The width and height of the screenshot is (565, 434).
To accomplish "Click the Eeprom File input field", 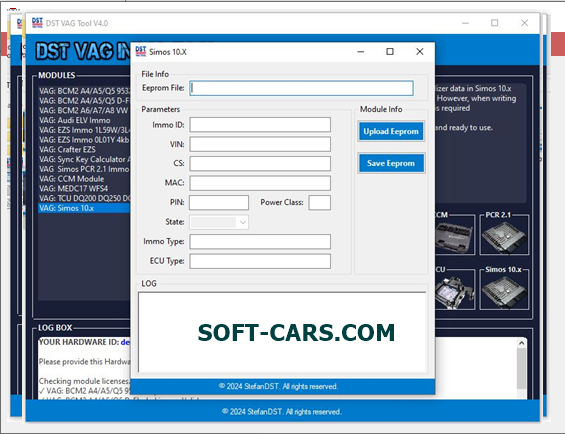I will [x=301, y=88].
